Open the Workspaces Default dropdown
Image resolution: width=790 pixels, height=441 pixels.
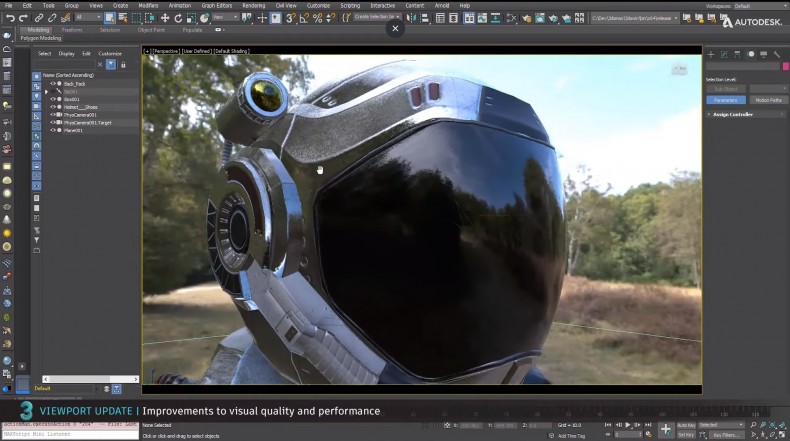click(x=757, y=6)
